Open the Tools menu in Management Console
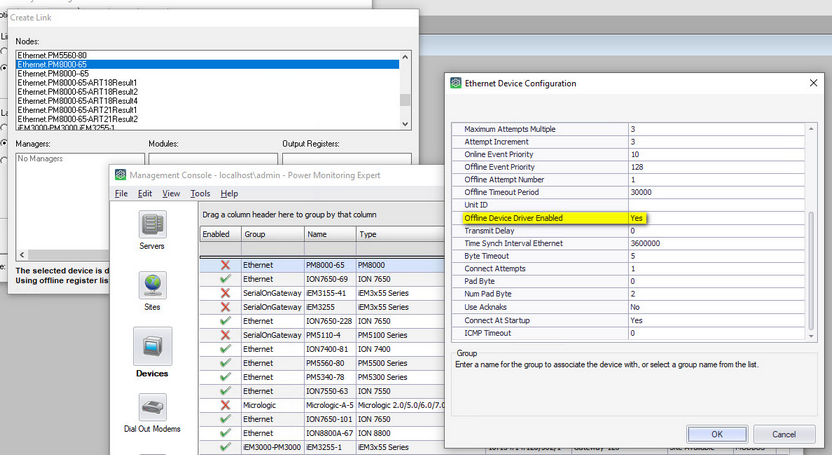 tap(200, 194)
